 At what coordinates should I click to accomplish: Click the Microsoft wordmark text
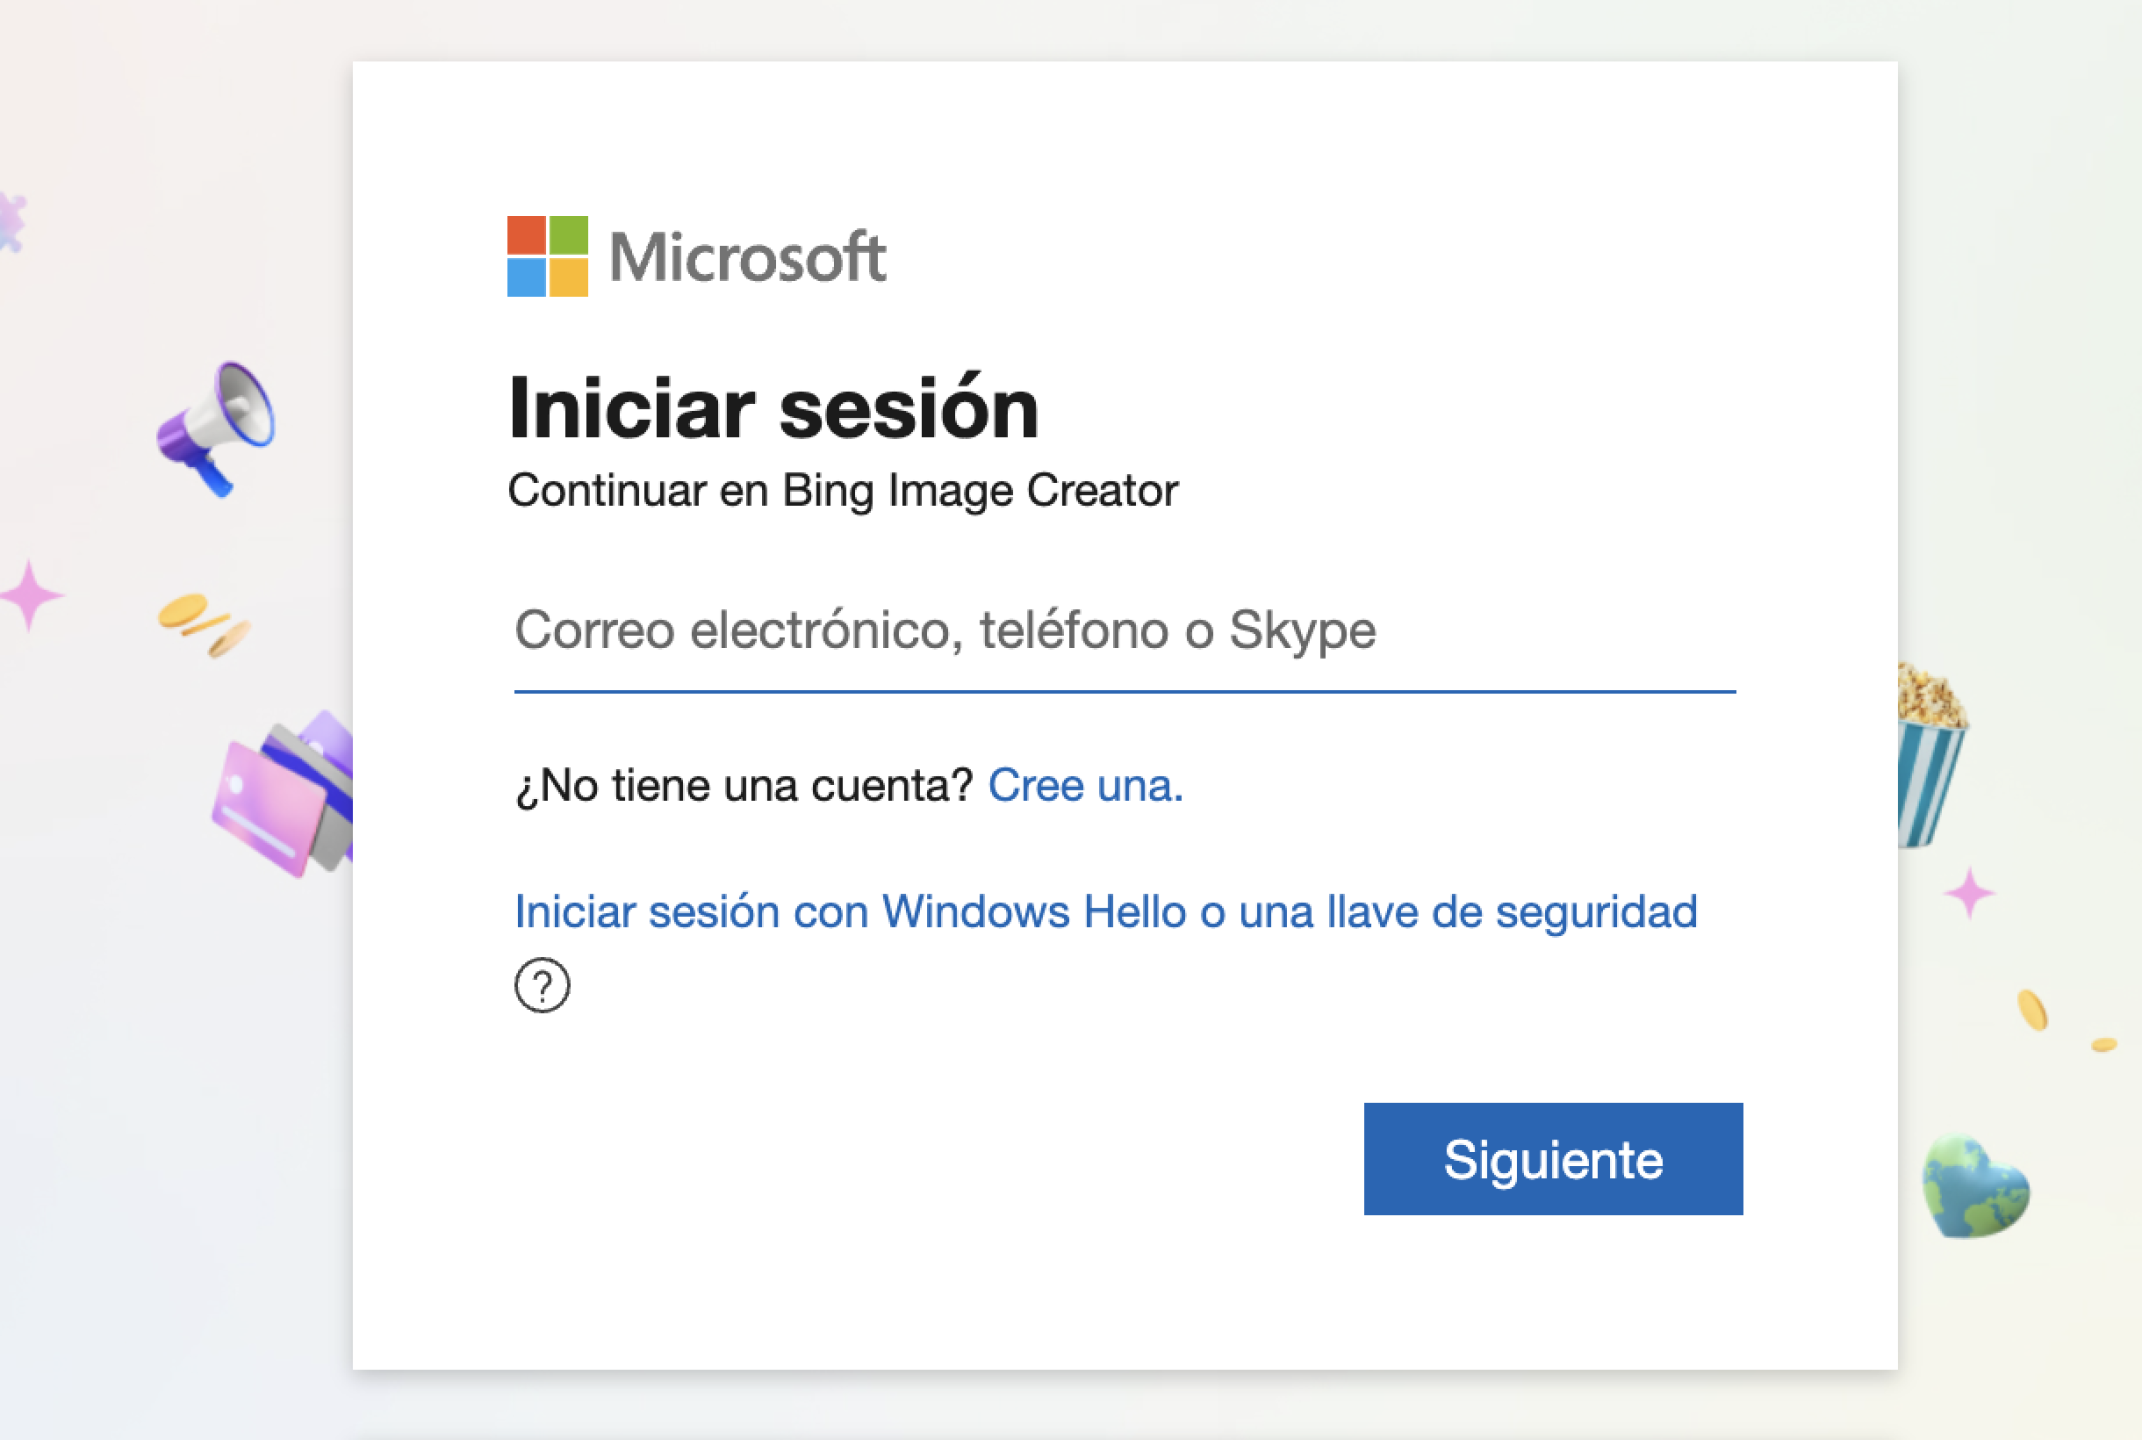point(747,257)
